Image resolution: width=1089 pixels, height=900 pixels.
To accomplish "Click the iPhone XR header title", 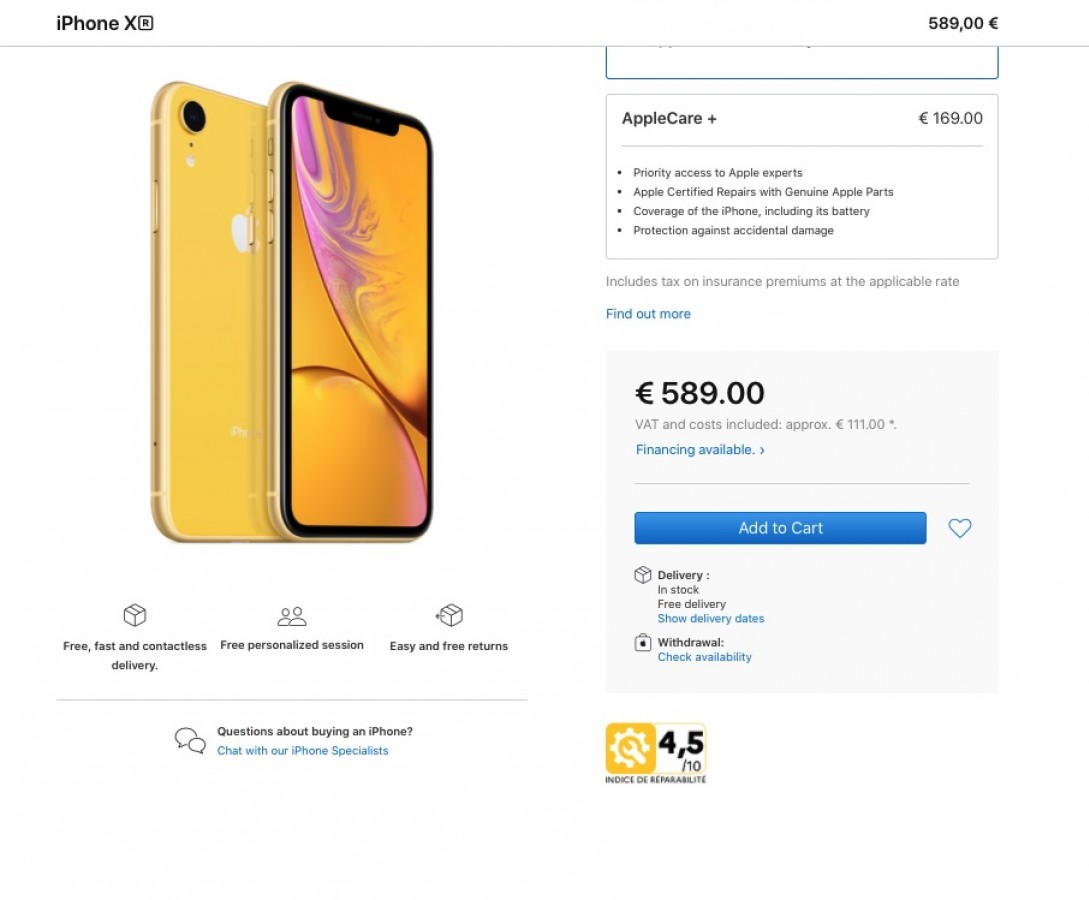I will click(x=105, y=23).
